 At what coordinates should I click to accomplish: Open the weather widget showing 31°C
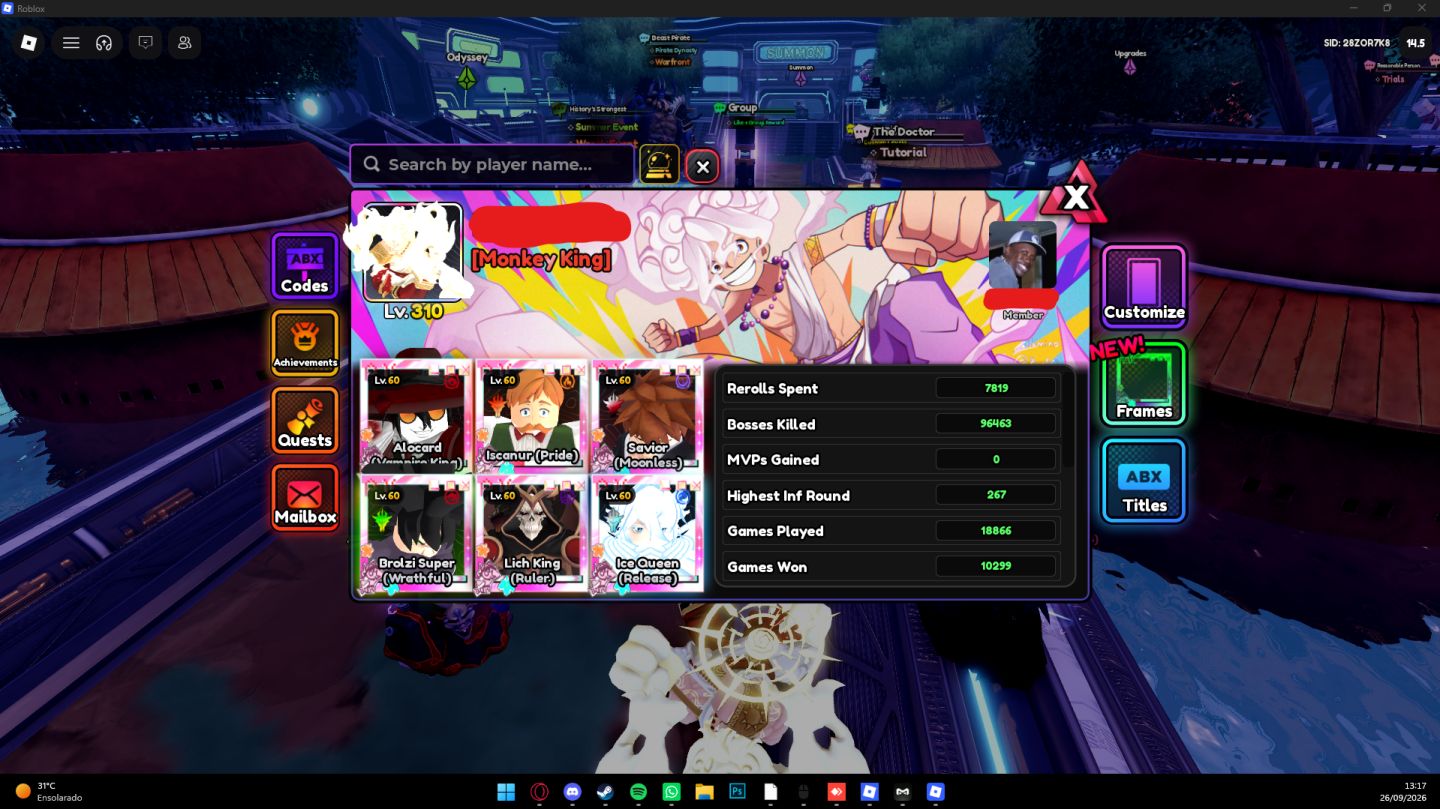point(48,792)
